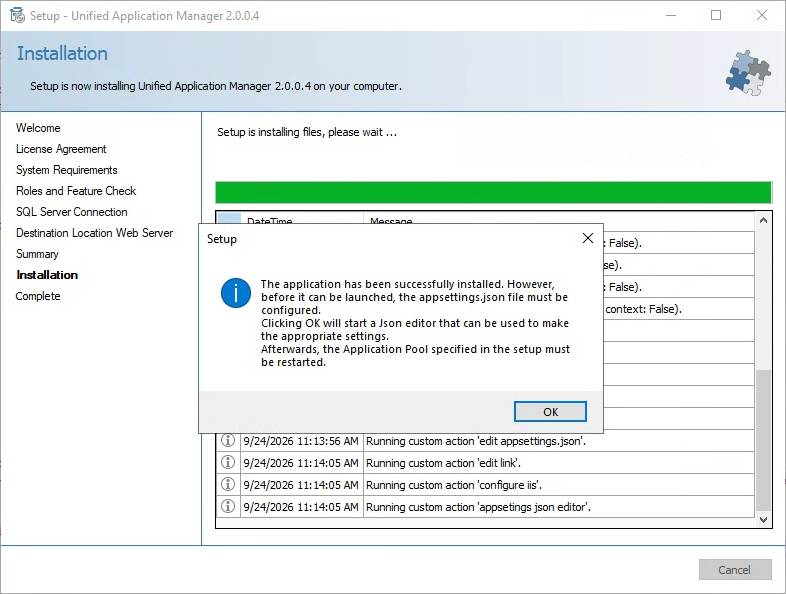
Task: Click the green installation progress bar
Action: [493, 192]
